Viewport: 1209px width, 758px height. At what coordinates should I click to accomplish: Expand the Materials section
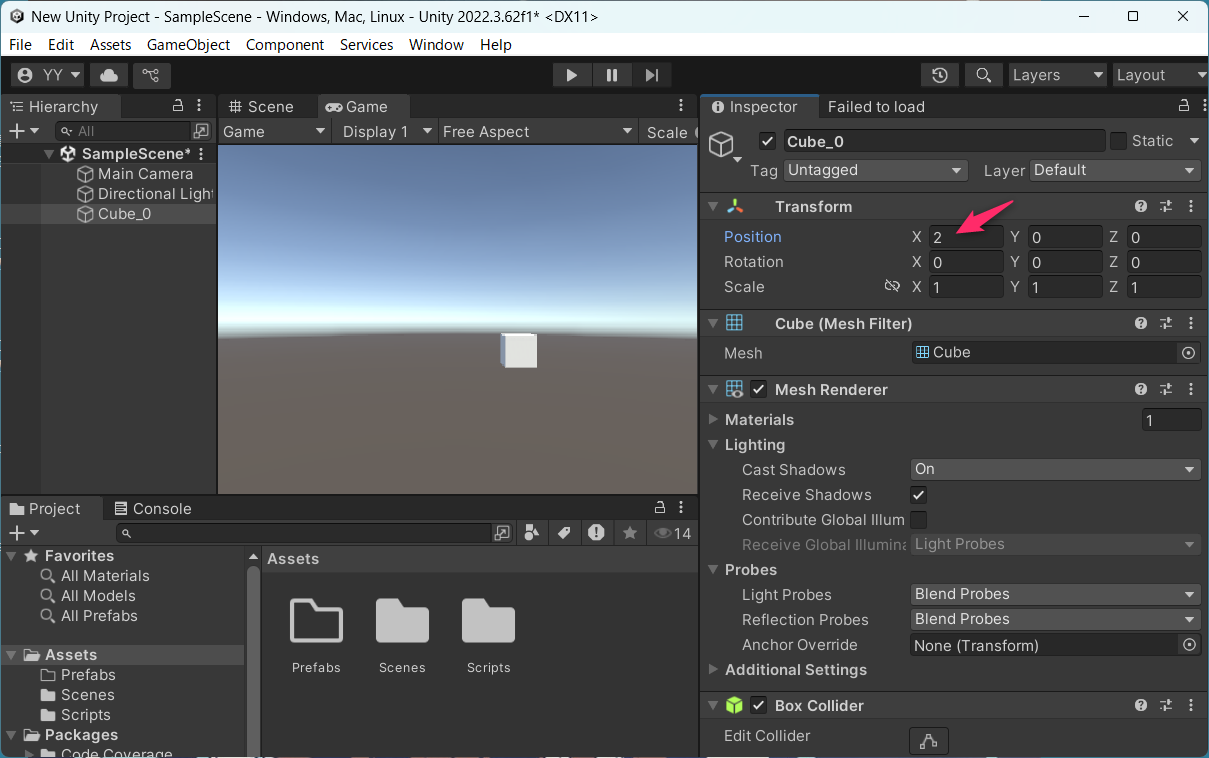point(713,419)
